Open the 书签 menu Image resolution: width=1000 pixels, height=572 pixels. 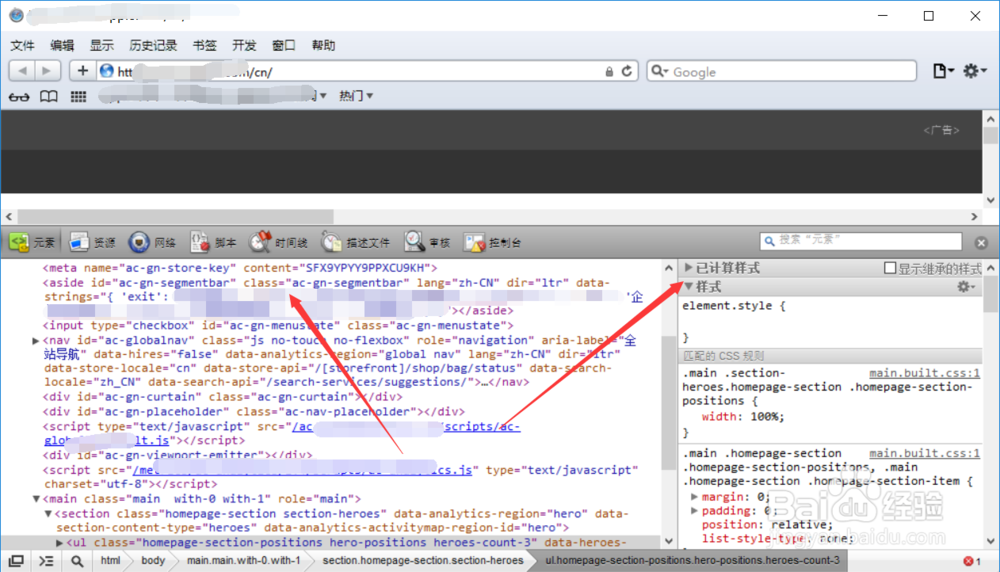205,45
